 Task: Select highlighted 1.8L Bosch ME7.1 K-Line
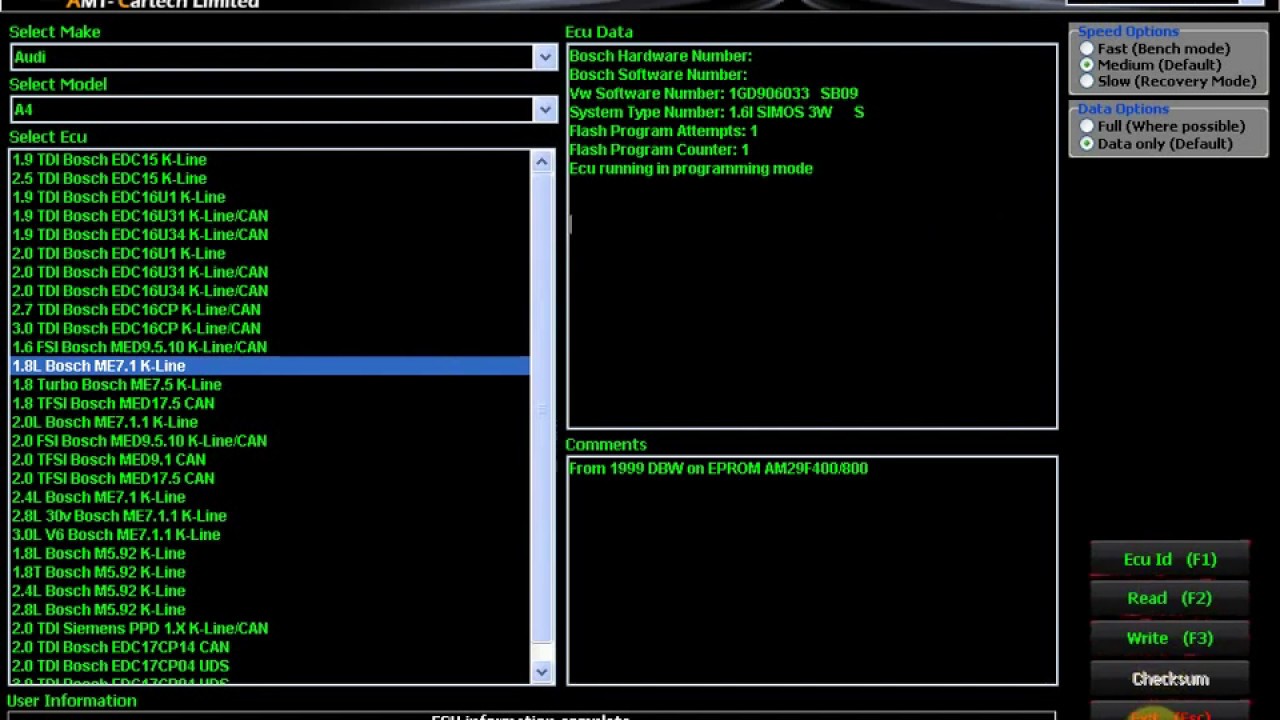tap(270, 366)
